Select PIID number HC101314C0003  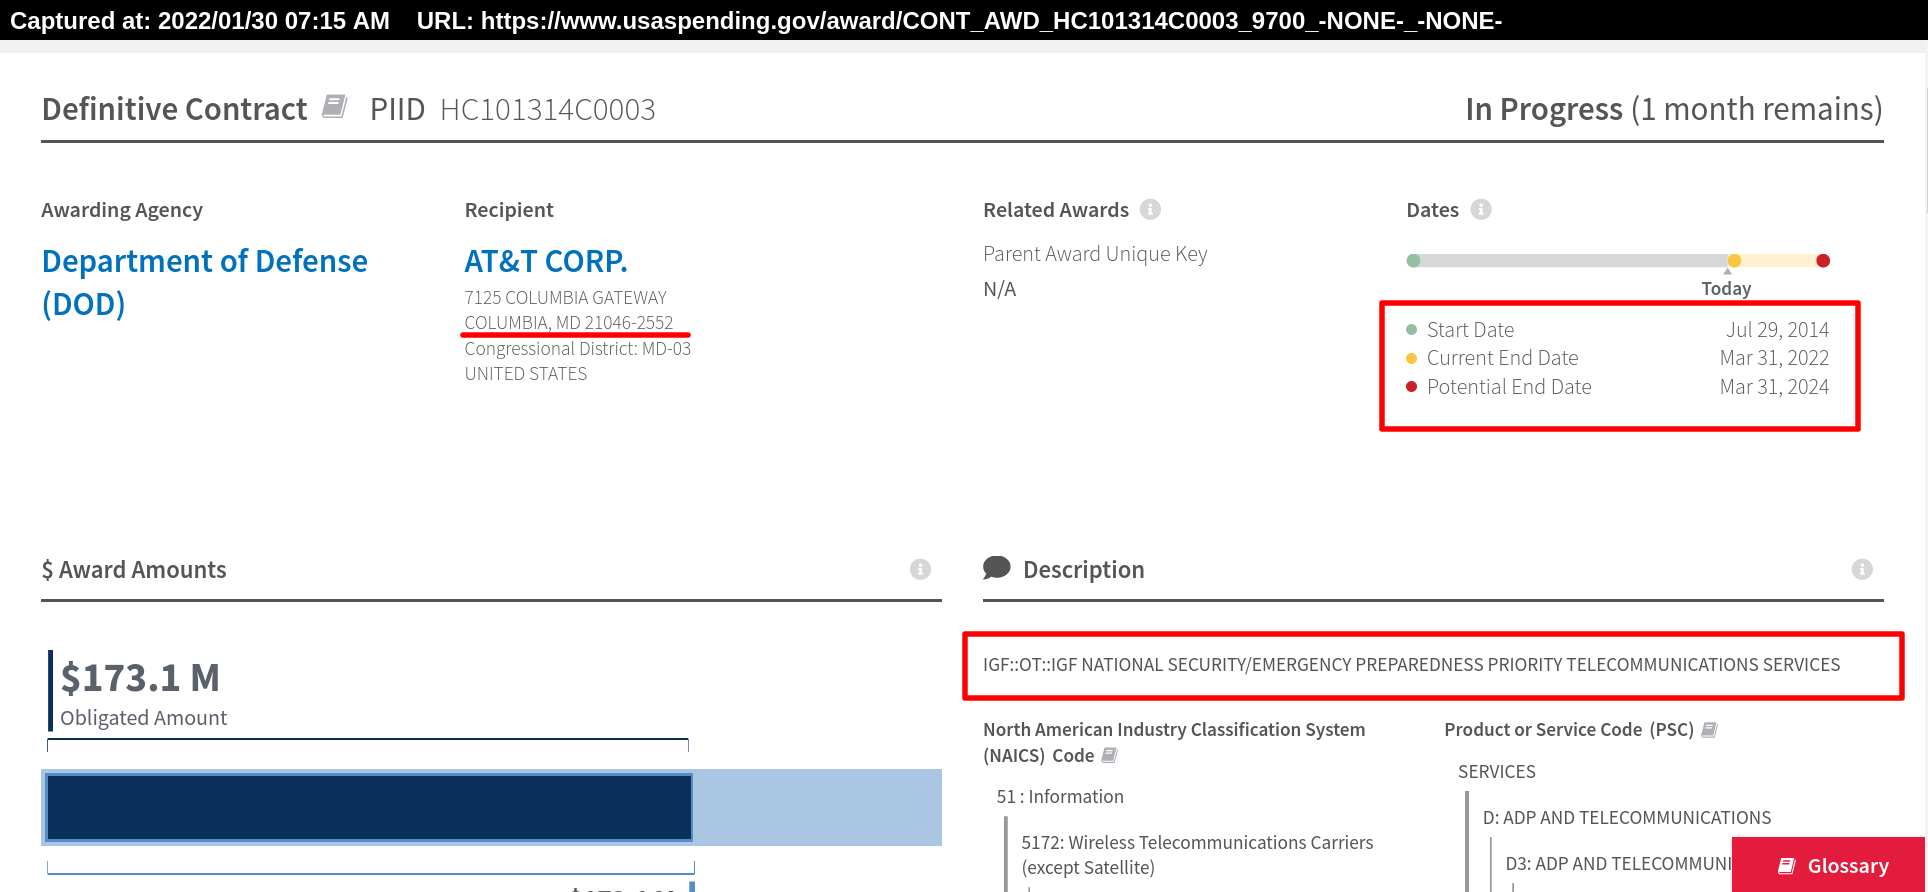548,109
